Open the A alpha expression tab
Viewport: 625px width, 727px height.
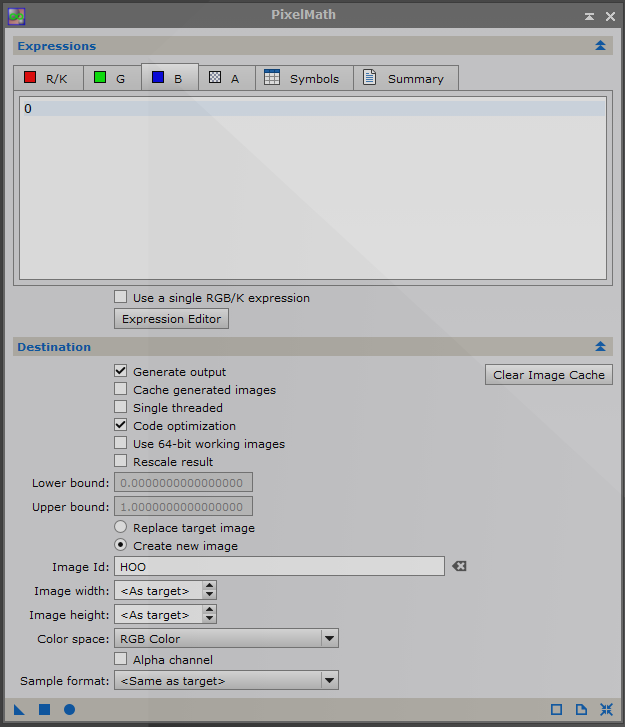227,78
